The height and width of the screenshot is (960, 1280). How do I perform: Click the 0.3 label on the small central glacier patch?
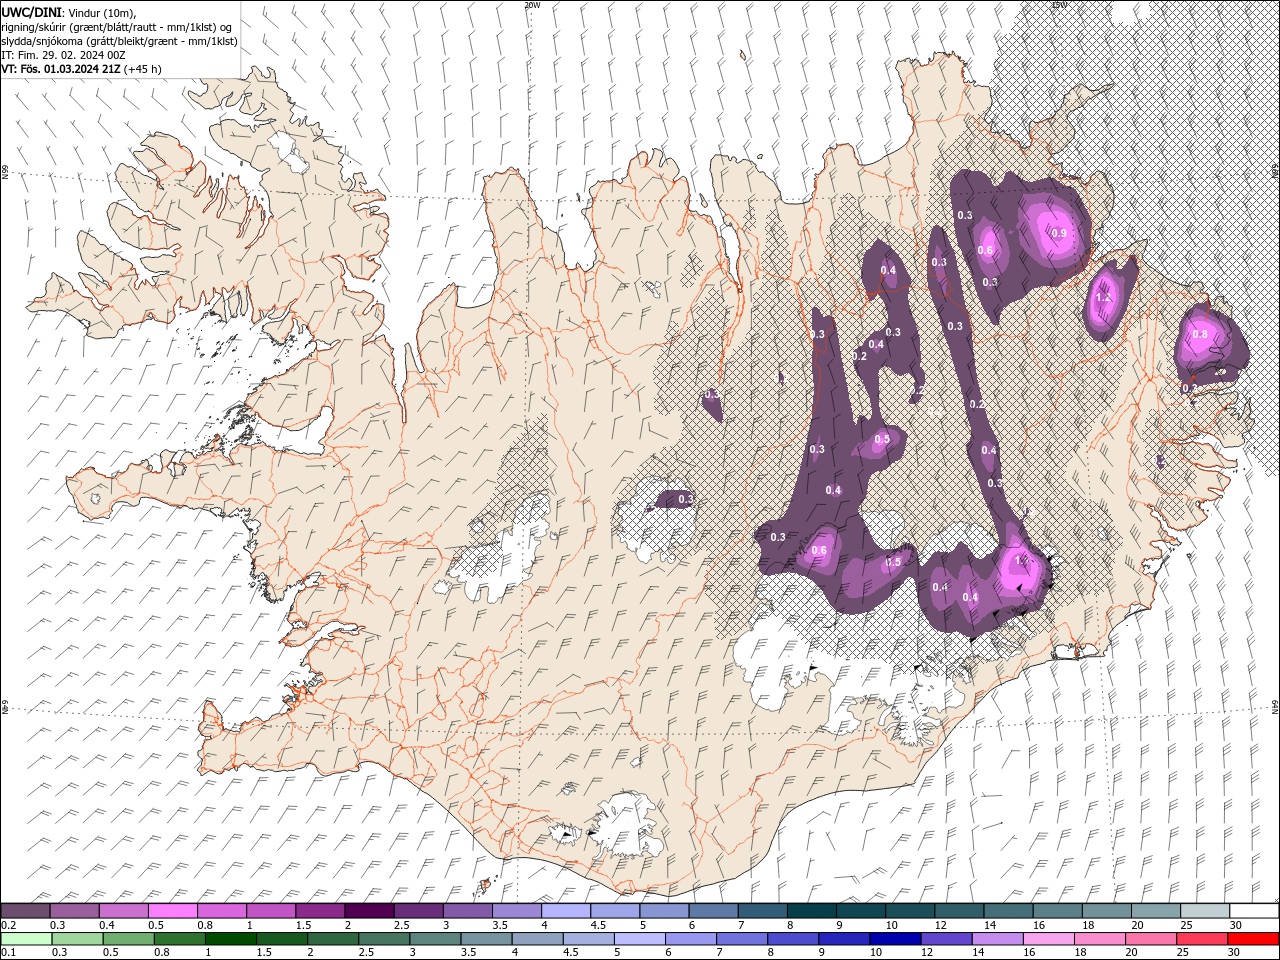686,499
